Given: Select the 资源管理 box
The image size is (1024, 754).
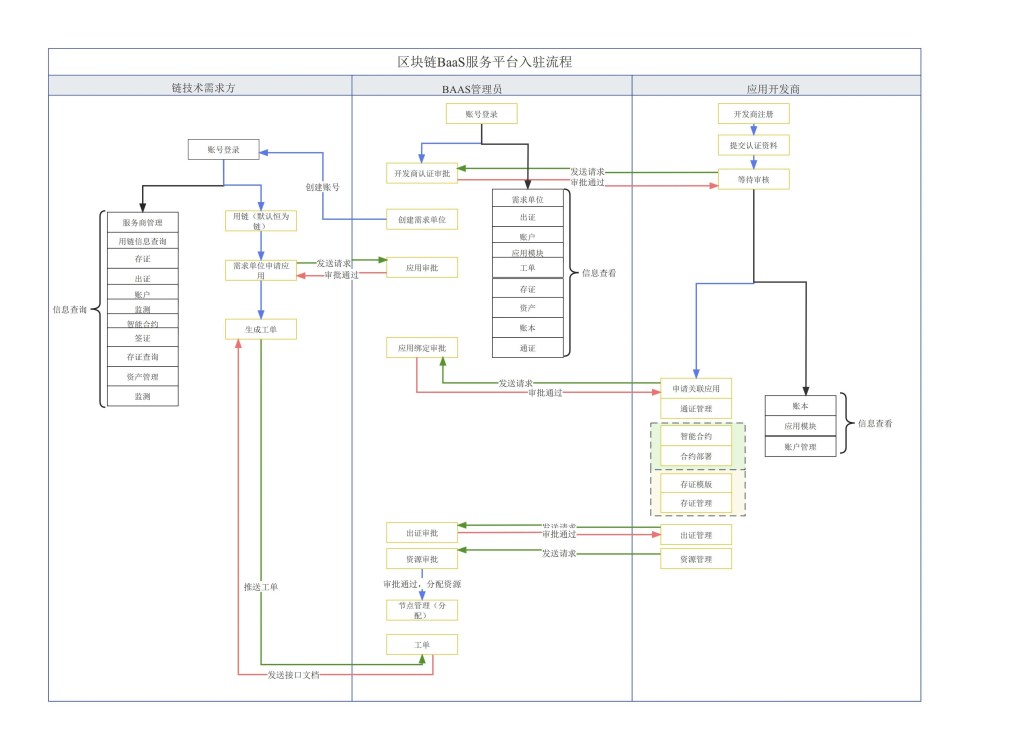Looking at the screenshot, I should click(x=696, y=559).
